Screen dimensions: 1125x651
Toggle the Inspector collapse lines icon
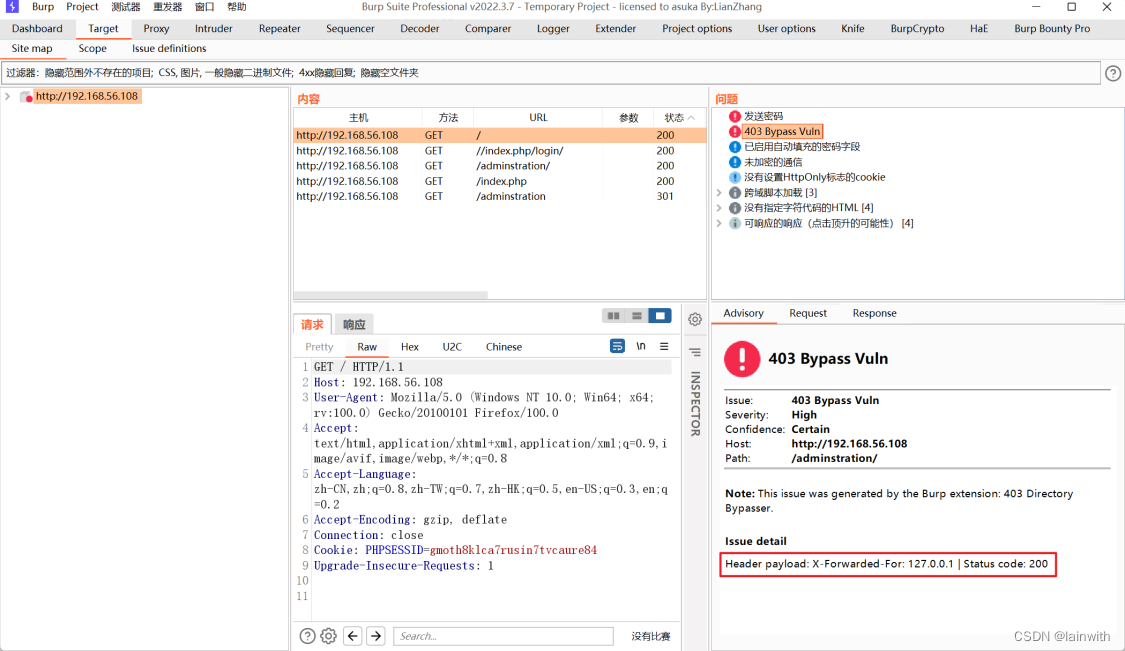pos(695,352)
